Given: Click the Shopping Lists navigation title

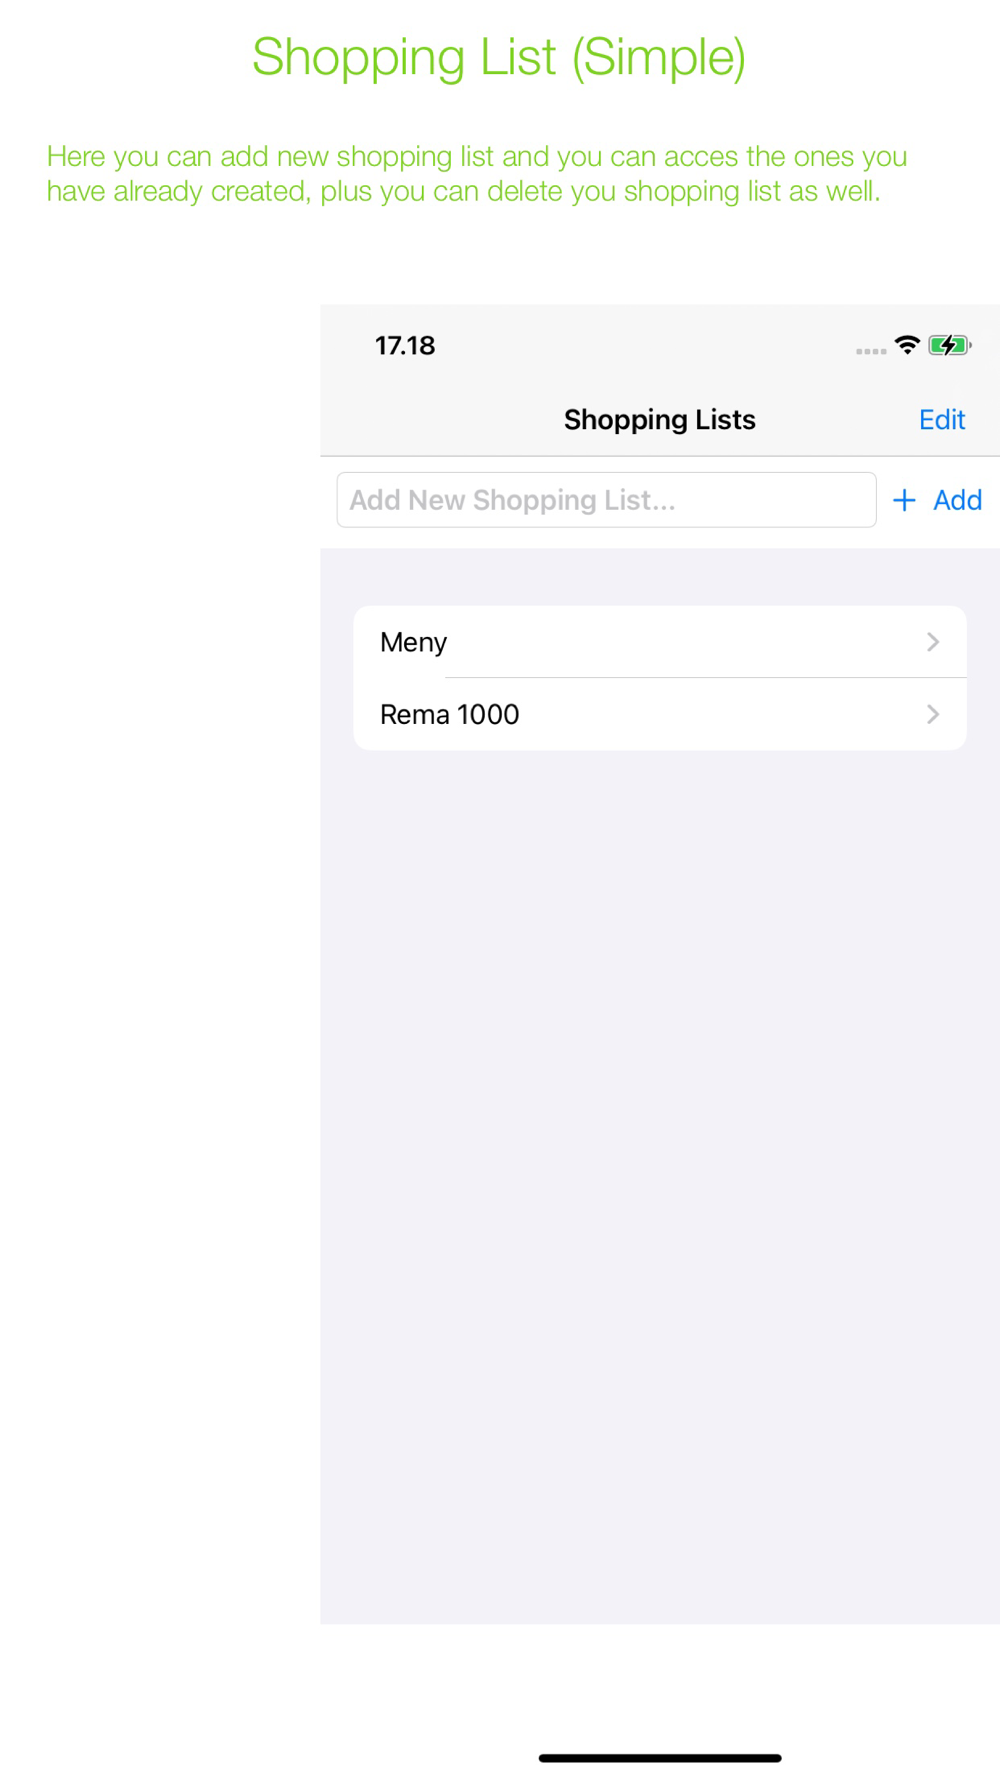Looking at the screenshot, I should click(660, 420).
